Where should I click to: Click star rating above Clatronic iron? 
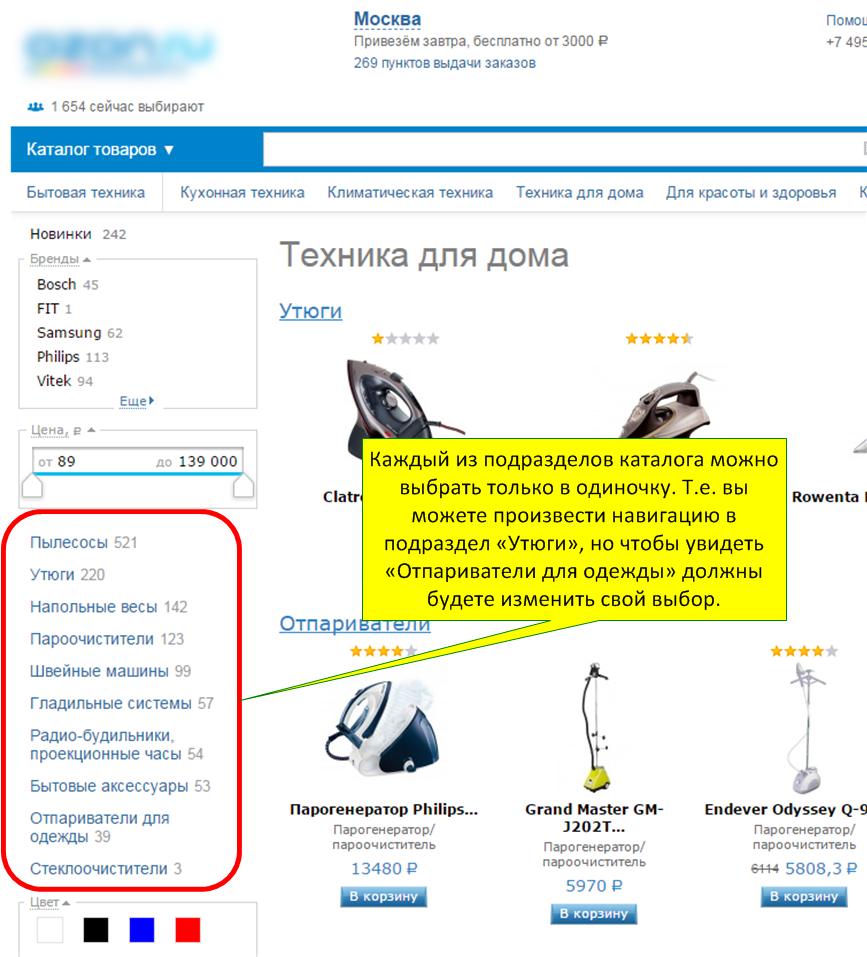405,339
